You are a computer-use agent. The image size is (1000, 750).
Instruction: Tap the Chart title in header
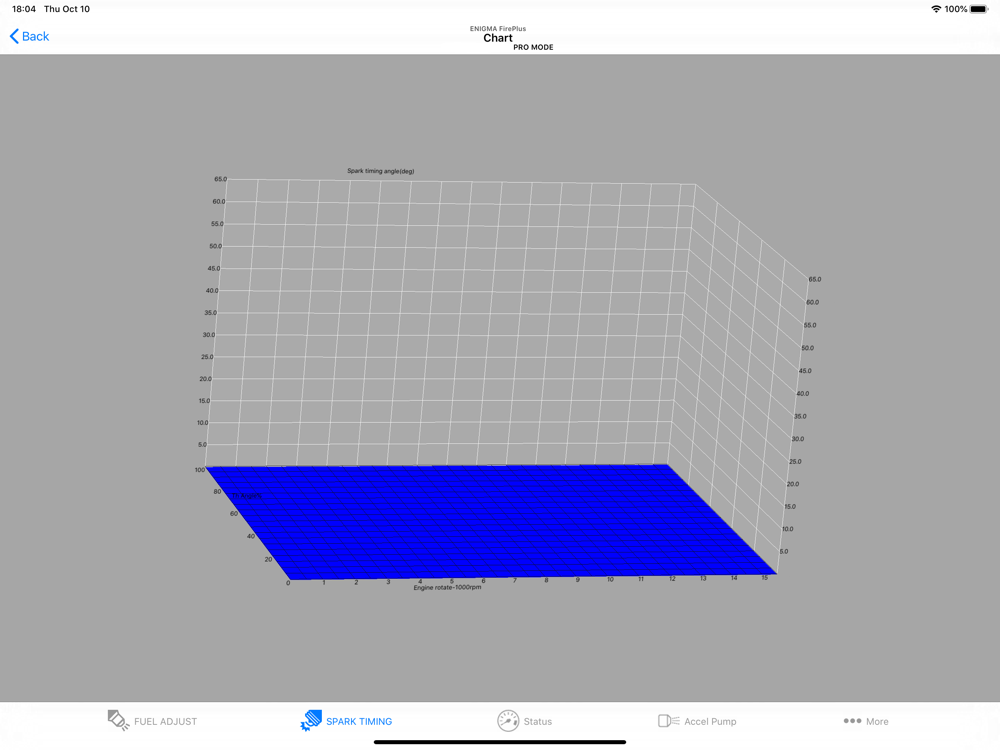(x=497, y=38)
